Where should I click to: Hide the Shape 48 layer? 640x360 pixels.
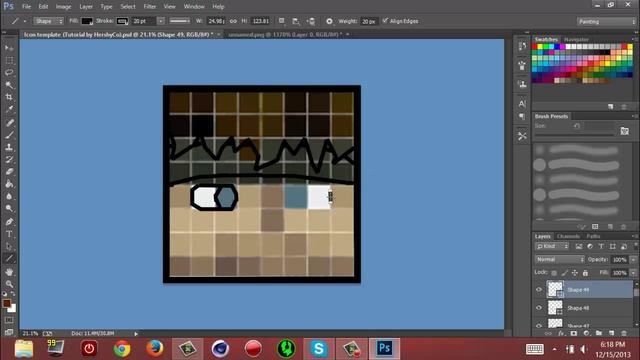coord(539,308)
